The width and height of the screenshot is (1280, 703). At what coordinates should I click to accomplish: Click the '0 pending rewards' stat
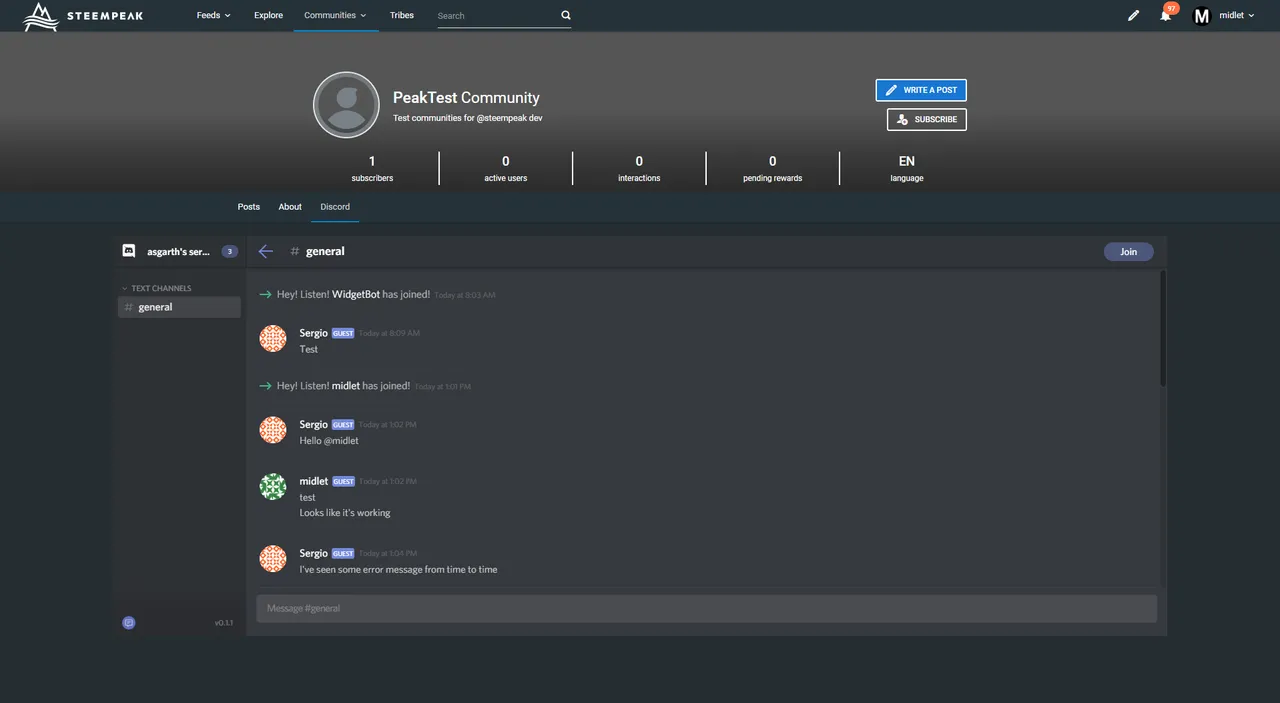coord(772,168)
